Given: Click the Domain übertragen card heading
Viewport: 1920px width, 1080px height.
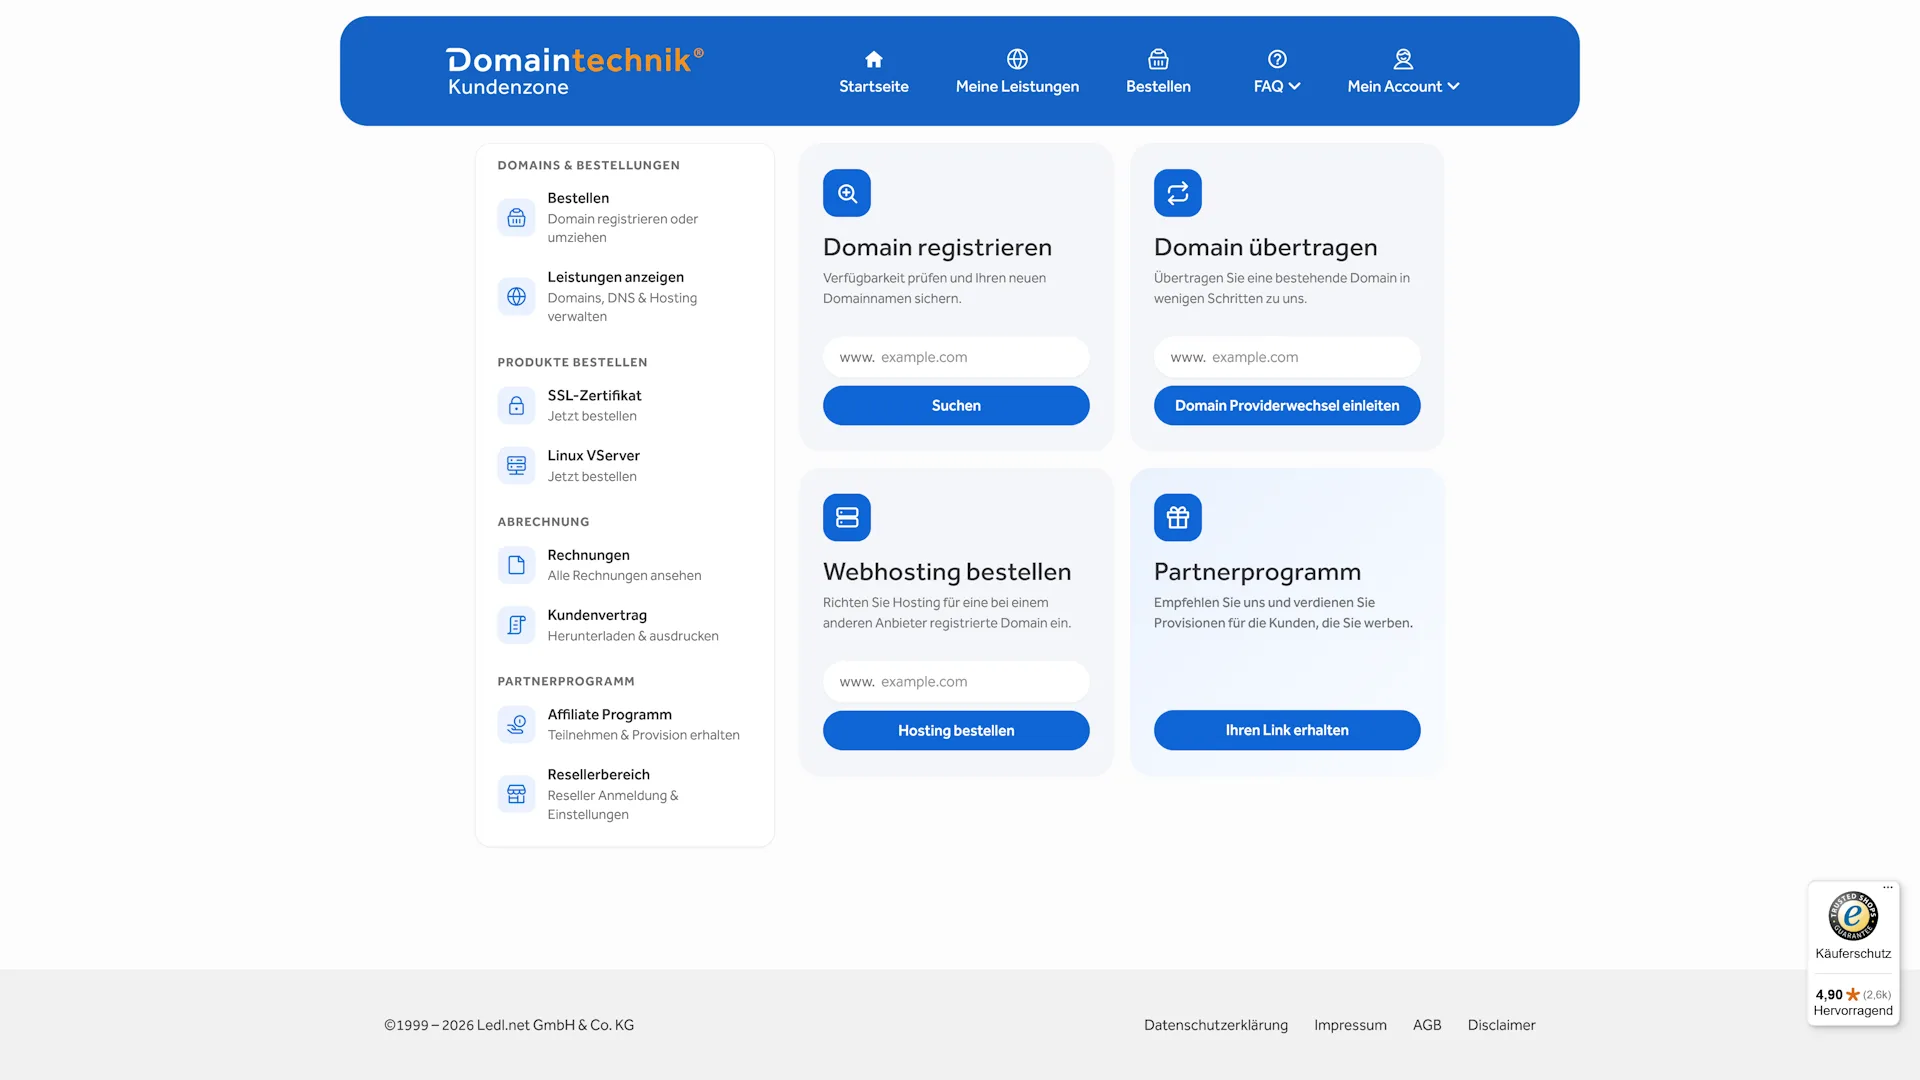Looking at the screenshot, I should click(x=1265, y=247).
